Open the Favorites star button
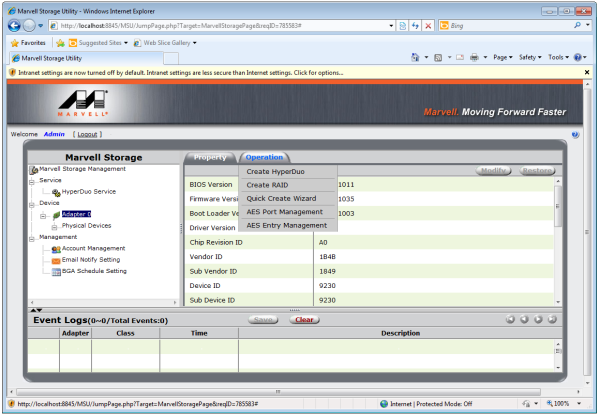600x417 pixels. 28,43
